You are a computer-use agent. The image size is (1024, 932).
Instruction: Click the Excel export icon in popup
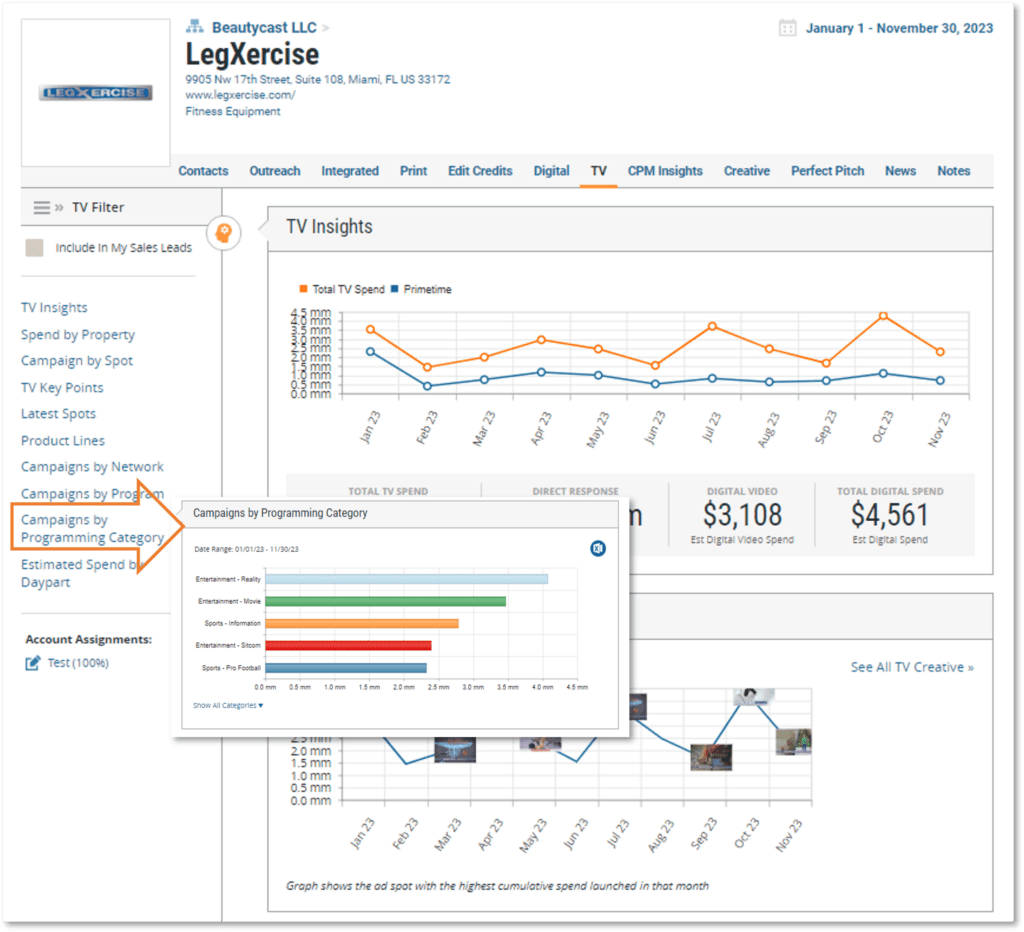pyautogui.click(x=598, y=549)
